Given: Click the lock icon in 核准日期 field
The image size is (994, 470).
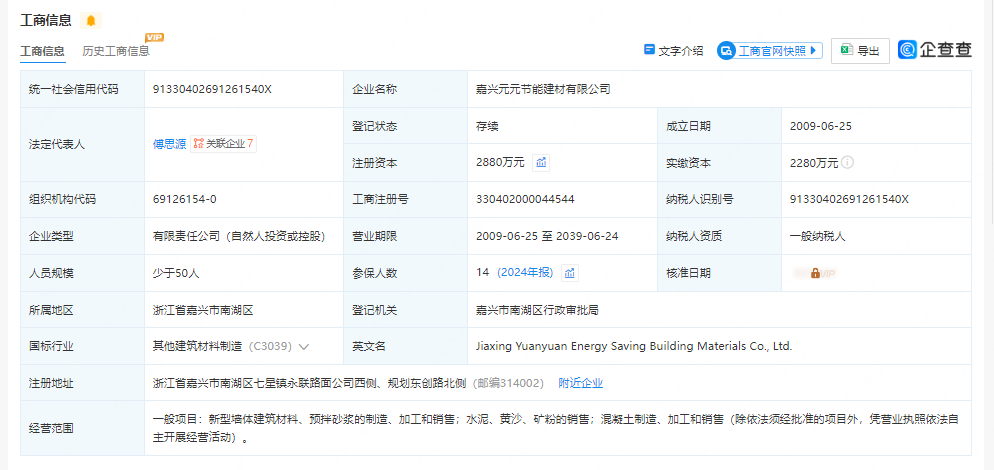Looking at the screenshot, I should pos(815,272).
